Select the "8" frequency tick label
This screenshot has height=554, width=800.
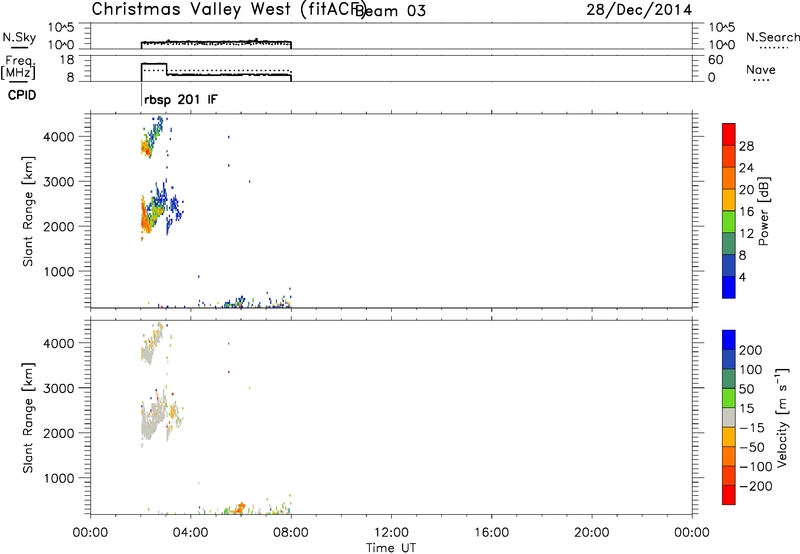70,77
